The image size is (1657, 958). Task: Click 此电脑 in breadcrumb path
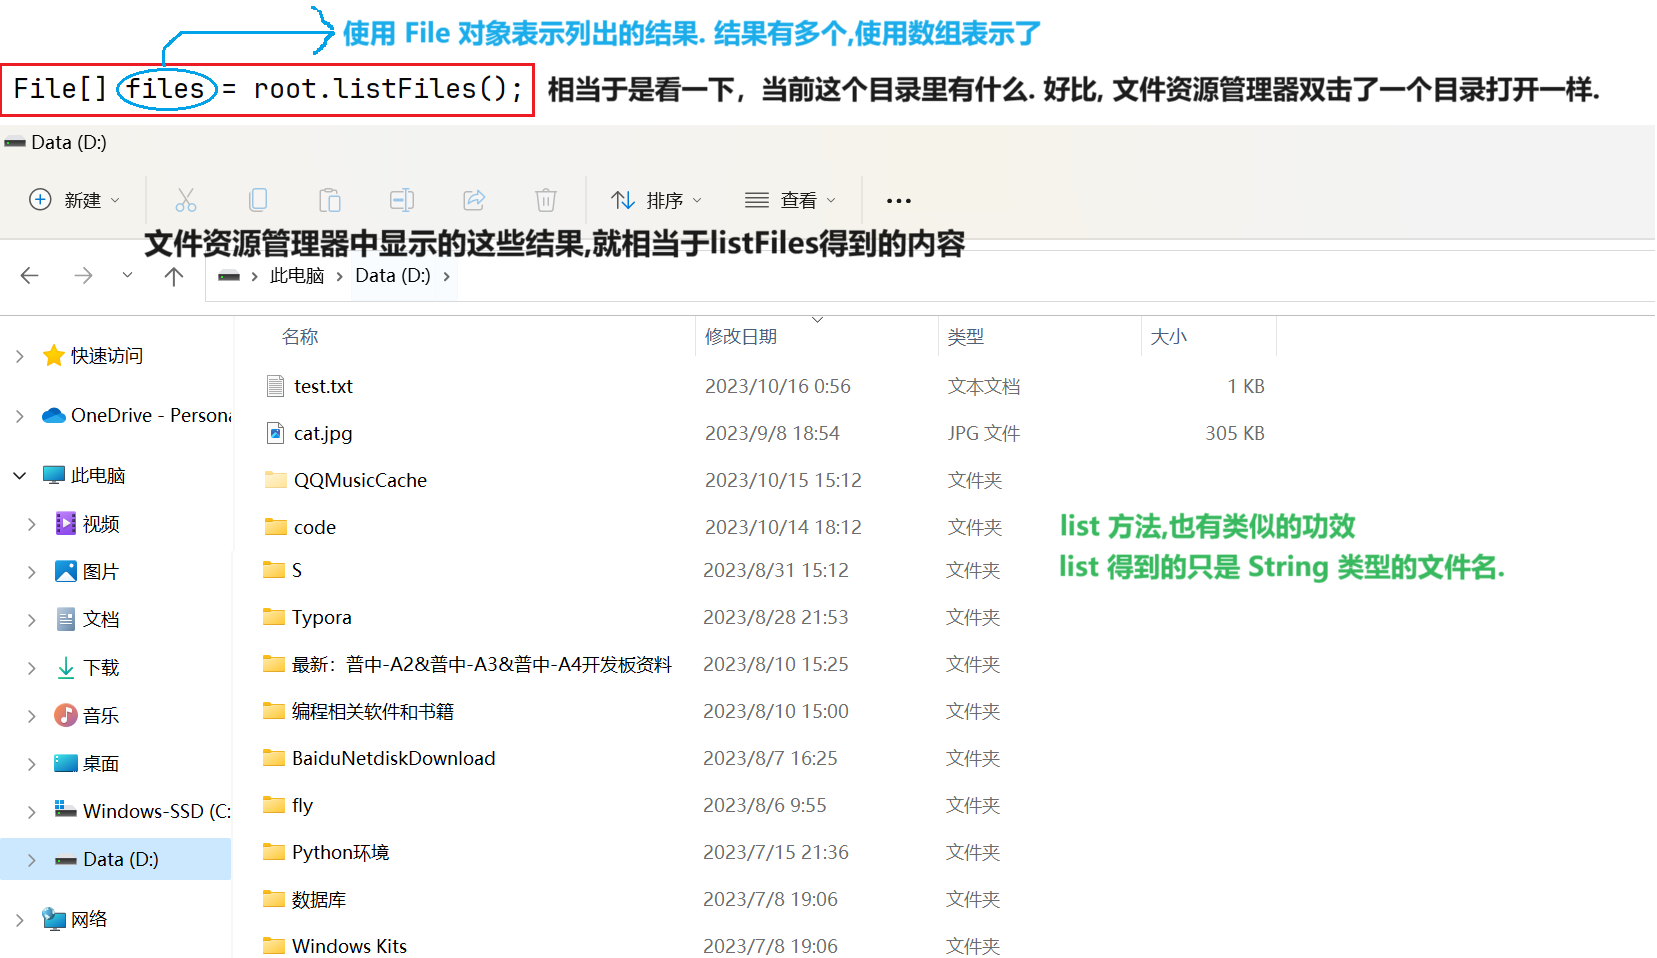click(x=297, y=276)
